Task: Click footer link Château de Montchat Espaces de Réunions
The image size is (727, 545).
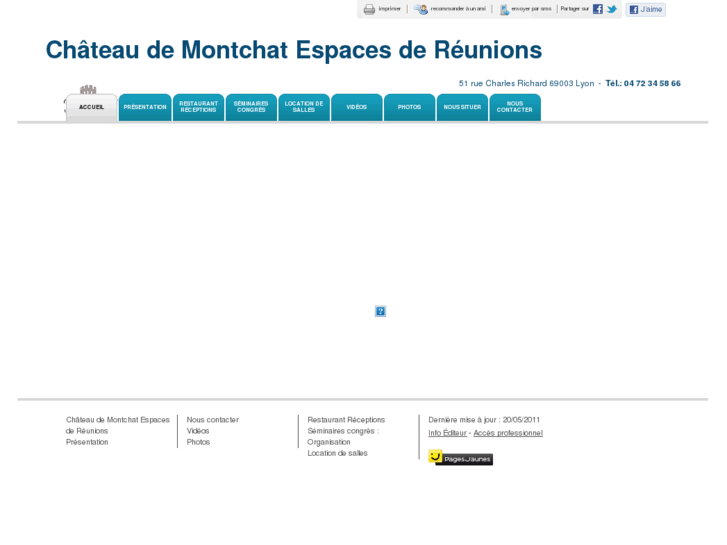Action: point(118,425)
